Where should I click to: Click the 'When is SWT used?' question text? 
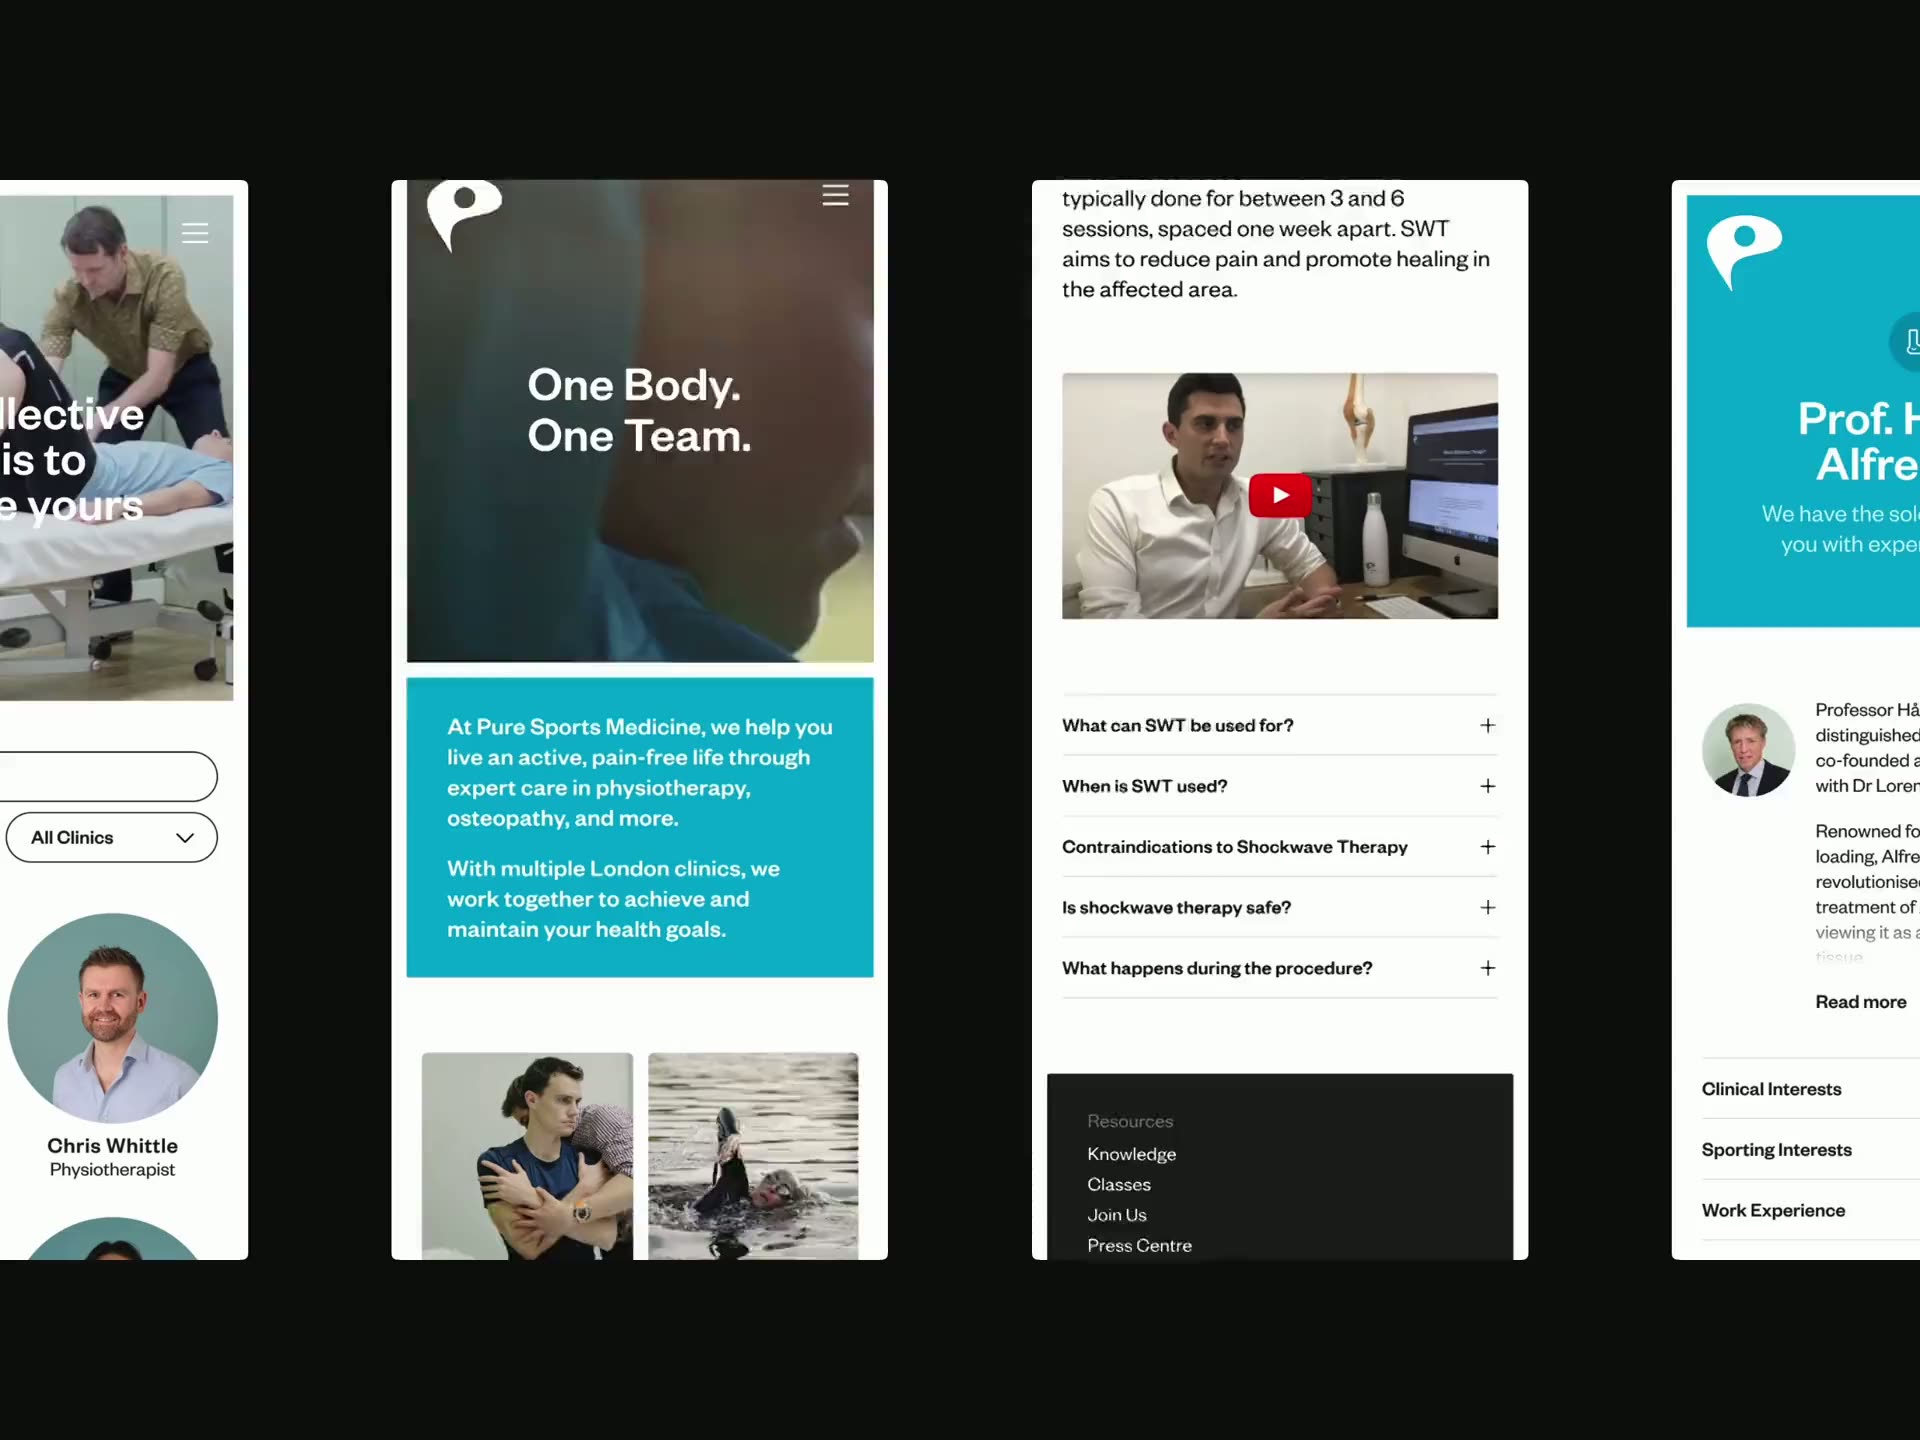tap(1144, 786)
